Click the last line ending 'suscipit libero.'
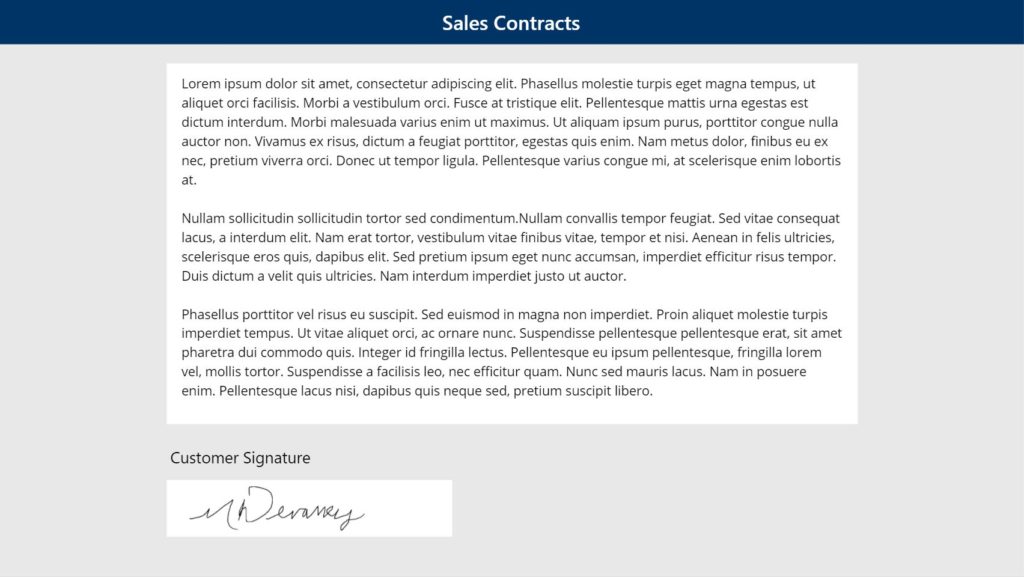This screenshot has width=1024, height=577. pos(417,390)
